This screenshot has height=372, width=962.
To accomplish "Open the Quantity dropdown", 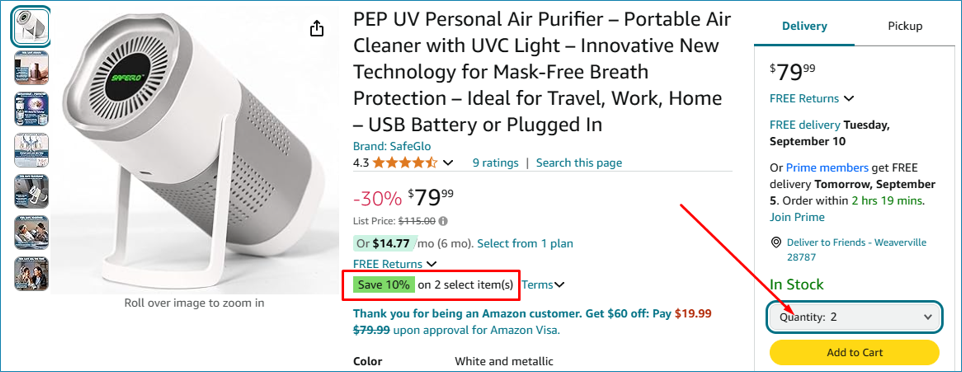I will coord(853,317).
